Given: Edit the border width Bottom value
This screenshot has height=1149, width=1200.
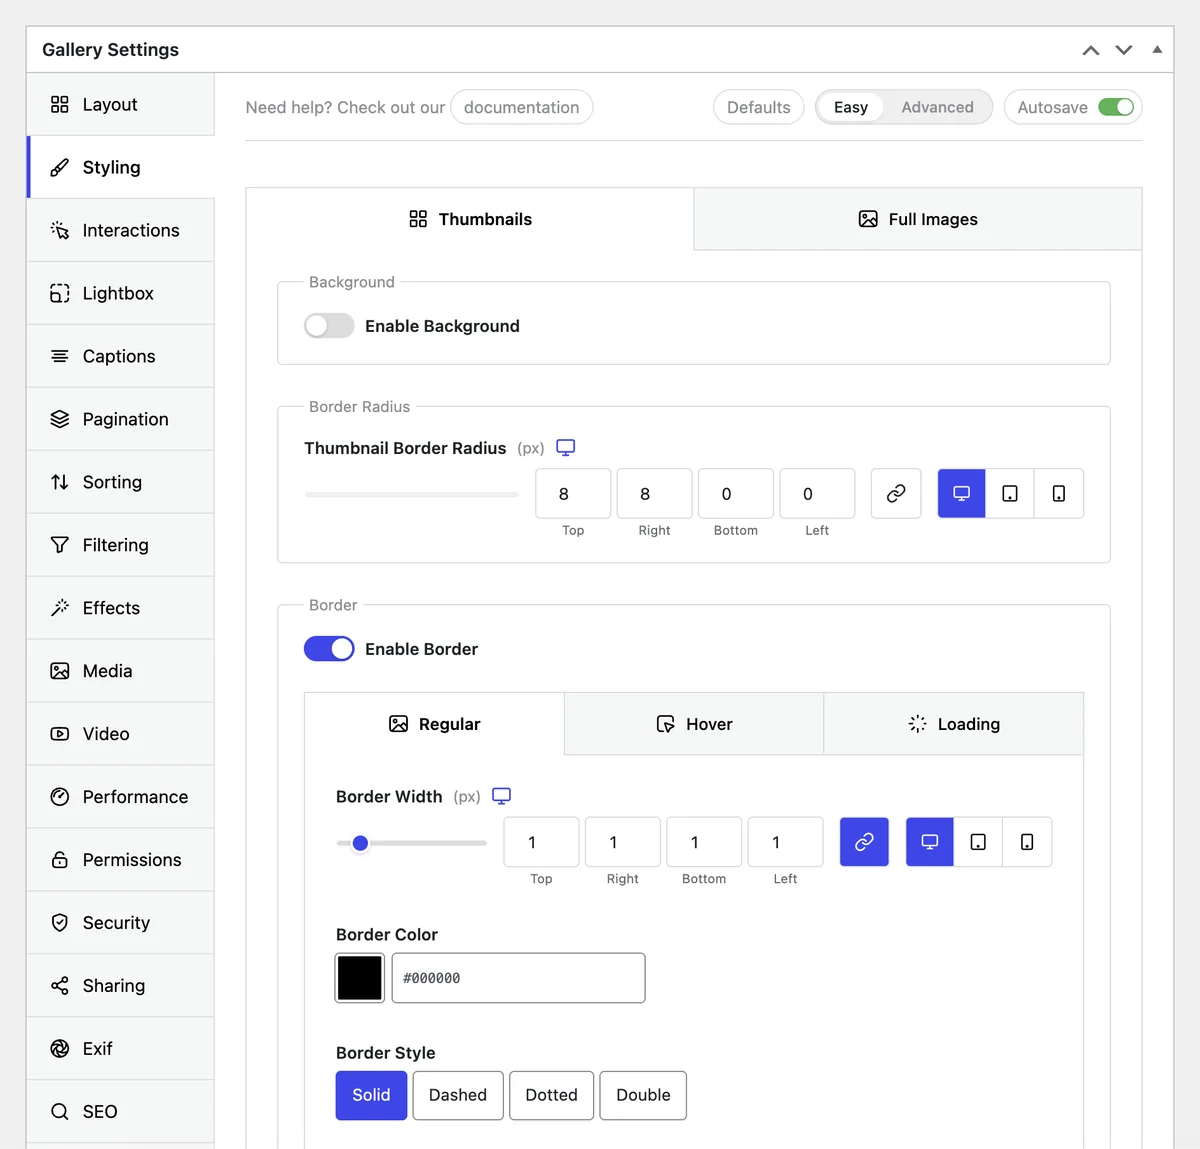Looking at the screenshot, I should coord(704,842).
